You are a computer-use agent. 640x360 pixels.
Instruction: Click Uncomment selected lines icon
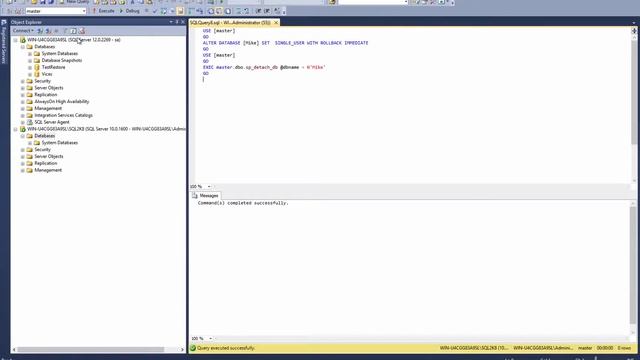(247, 11)
